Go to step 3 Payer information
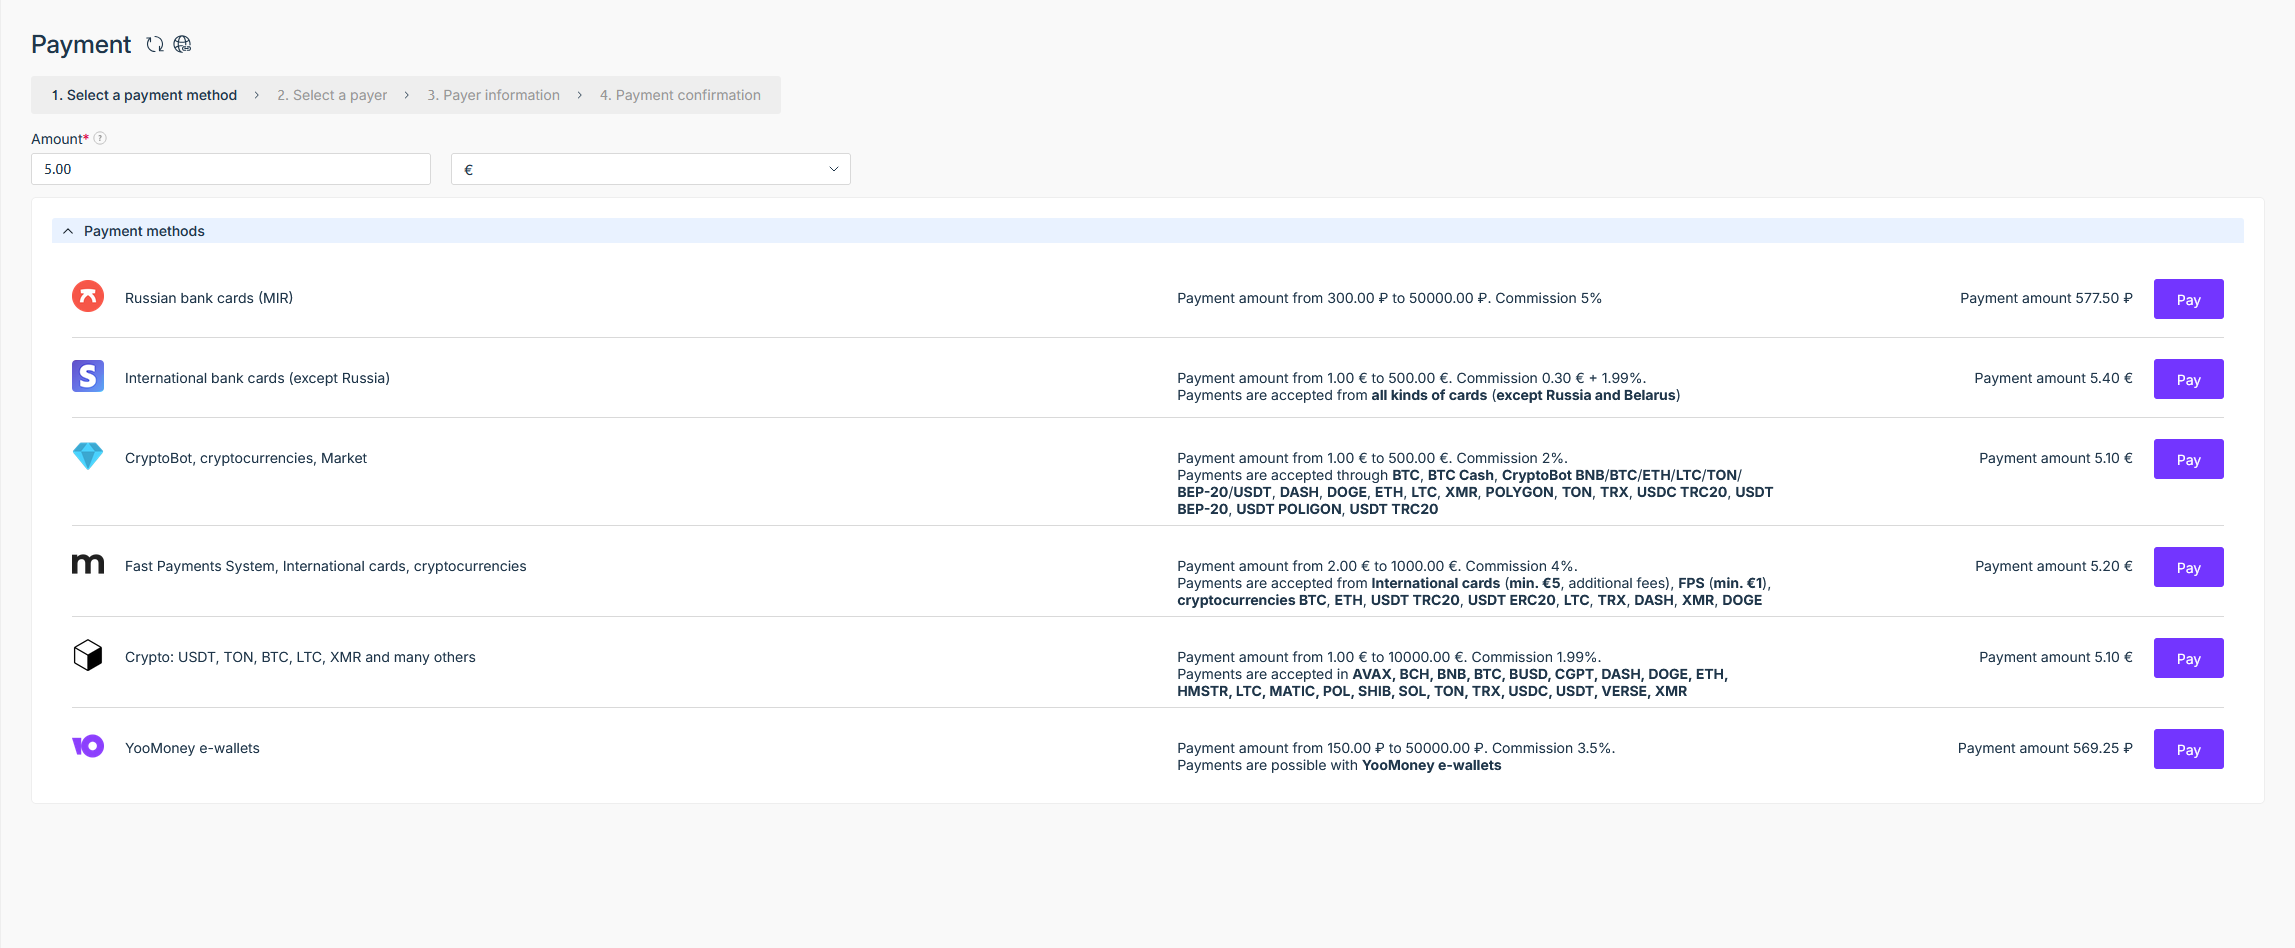Screen dimensions: 2295x948 [x=494, y=95]
